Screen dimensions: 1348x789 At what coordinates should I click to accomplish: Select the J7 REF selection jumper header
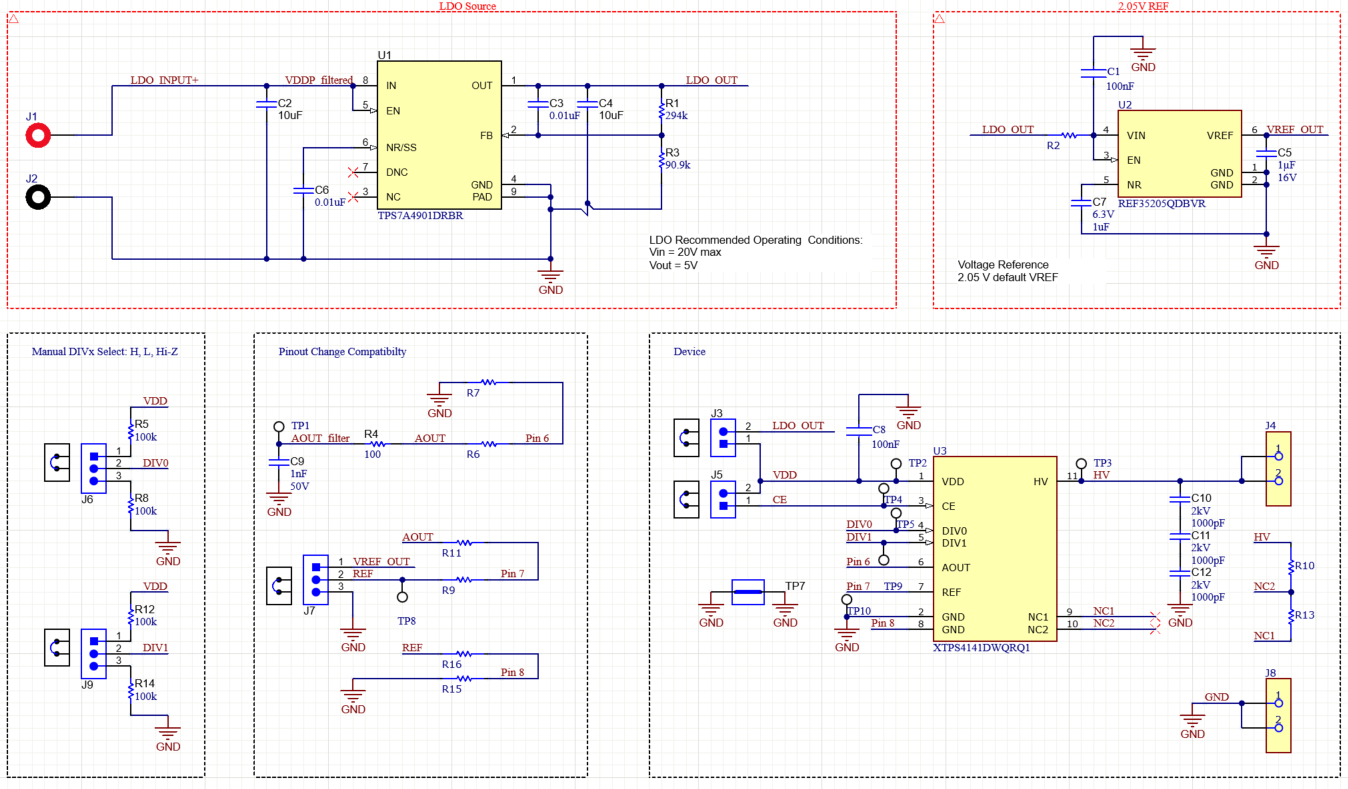[x=317, y=575]
